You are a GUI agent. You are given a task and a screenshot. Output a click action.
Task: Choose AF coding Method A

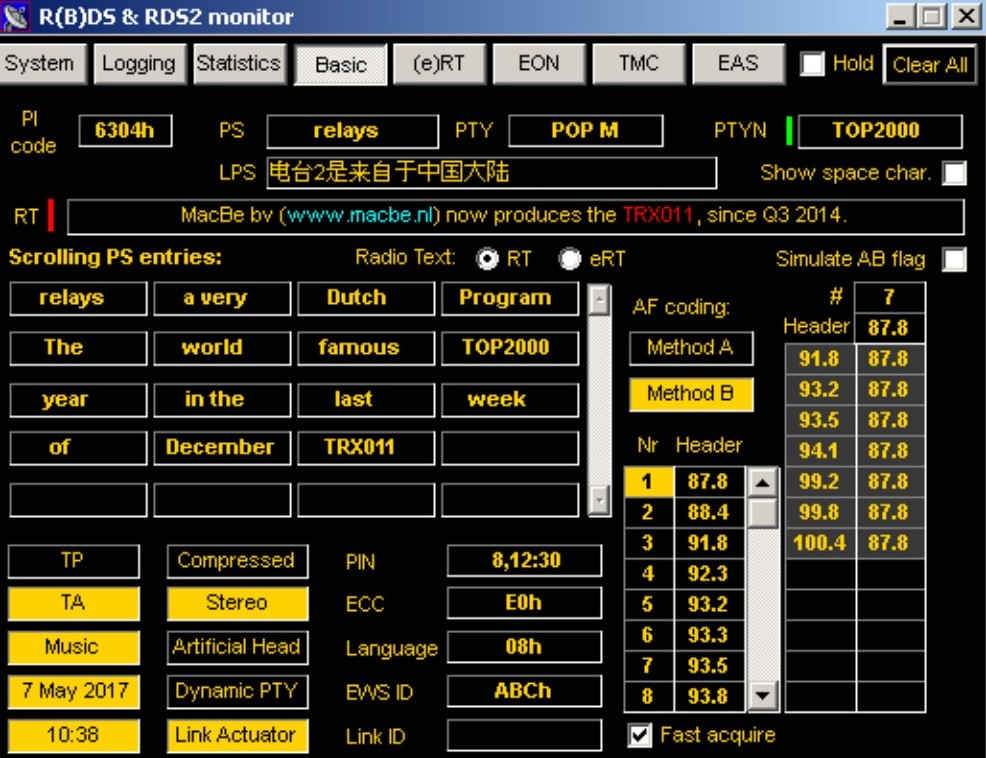[x=690, y=348]
